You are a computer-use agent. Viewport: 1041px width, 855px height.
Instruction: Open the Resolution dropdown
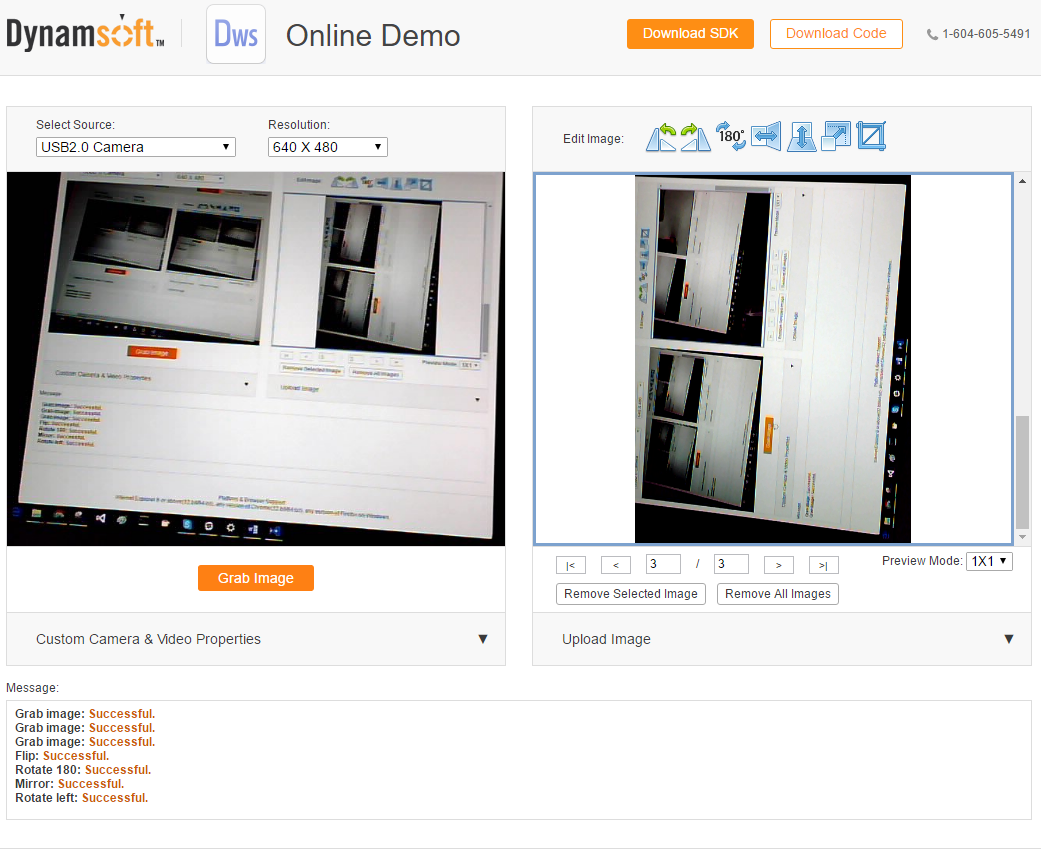pos(327,147)
